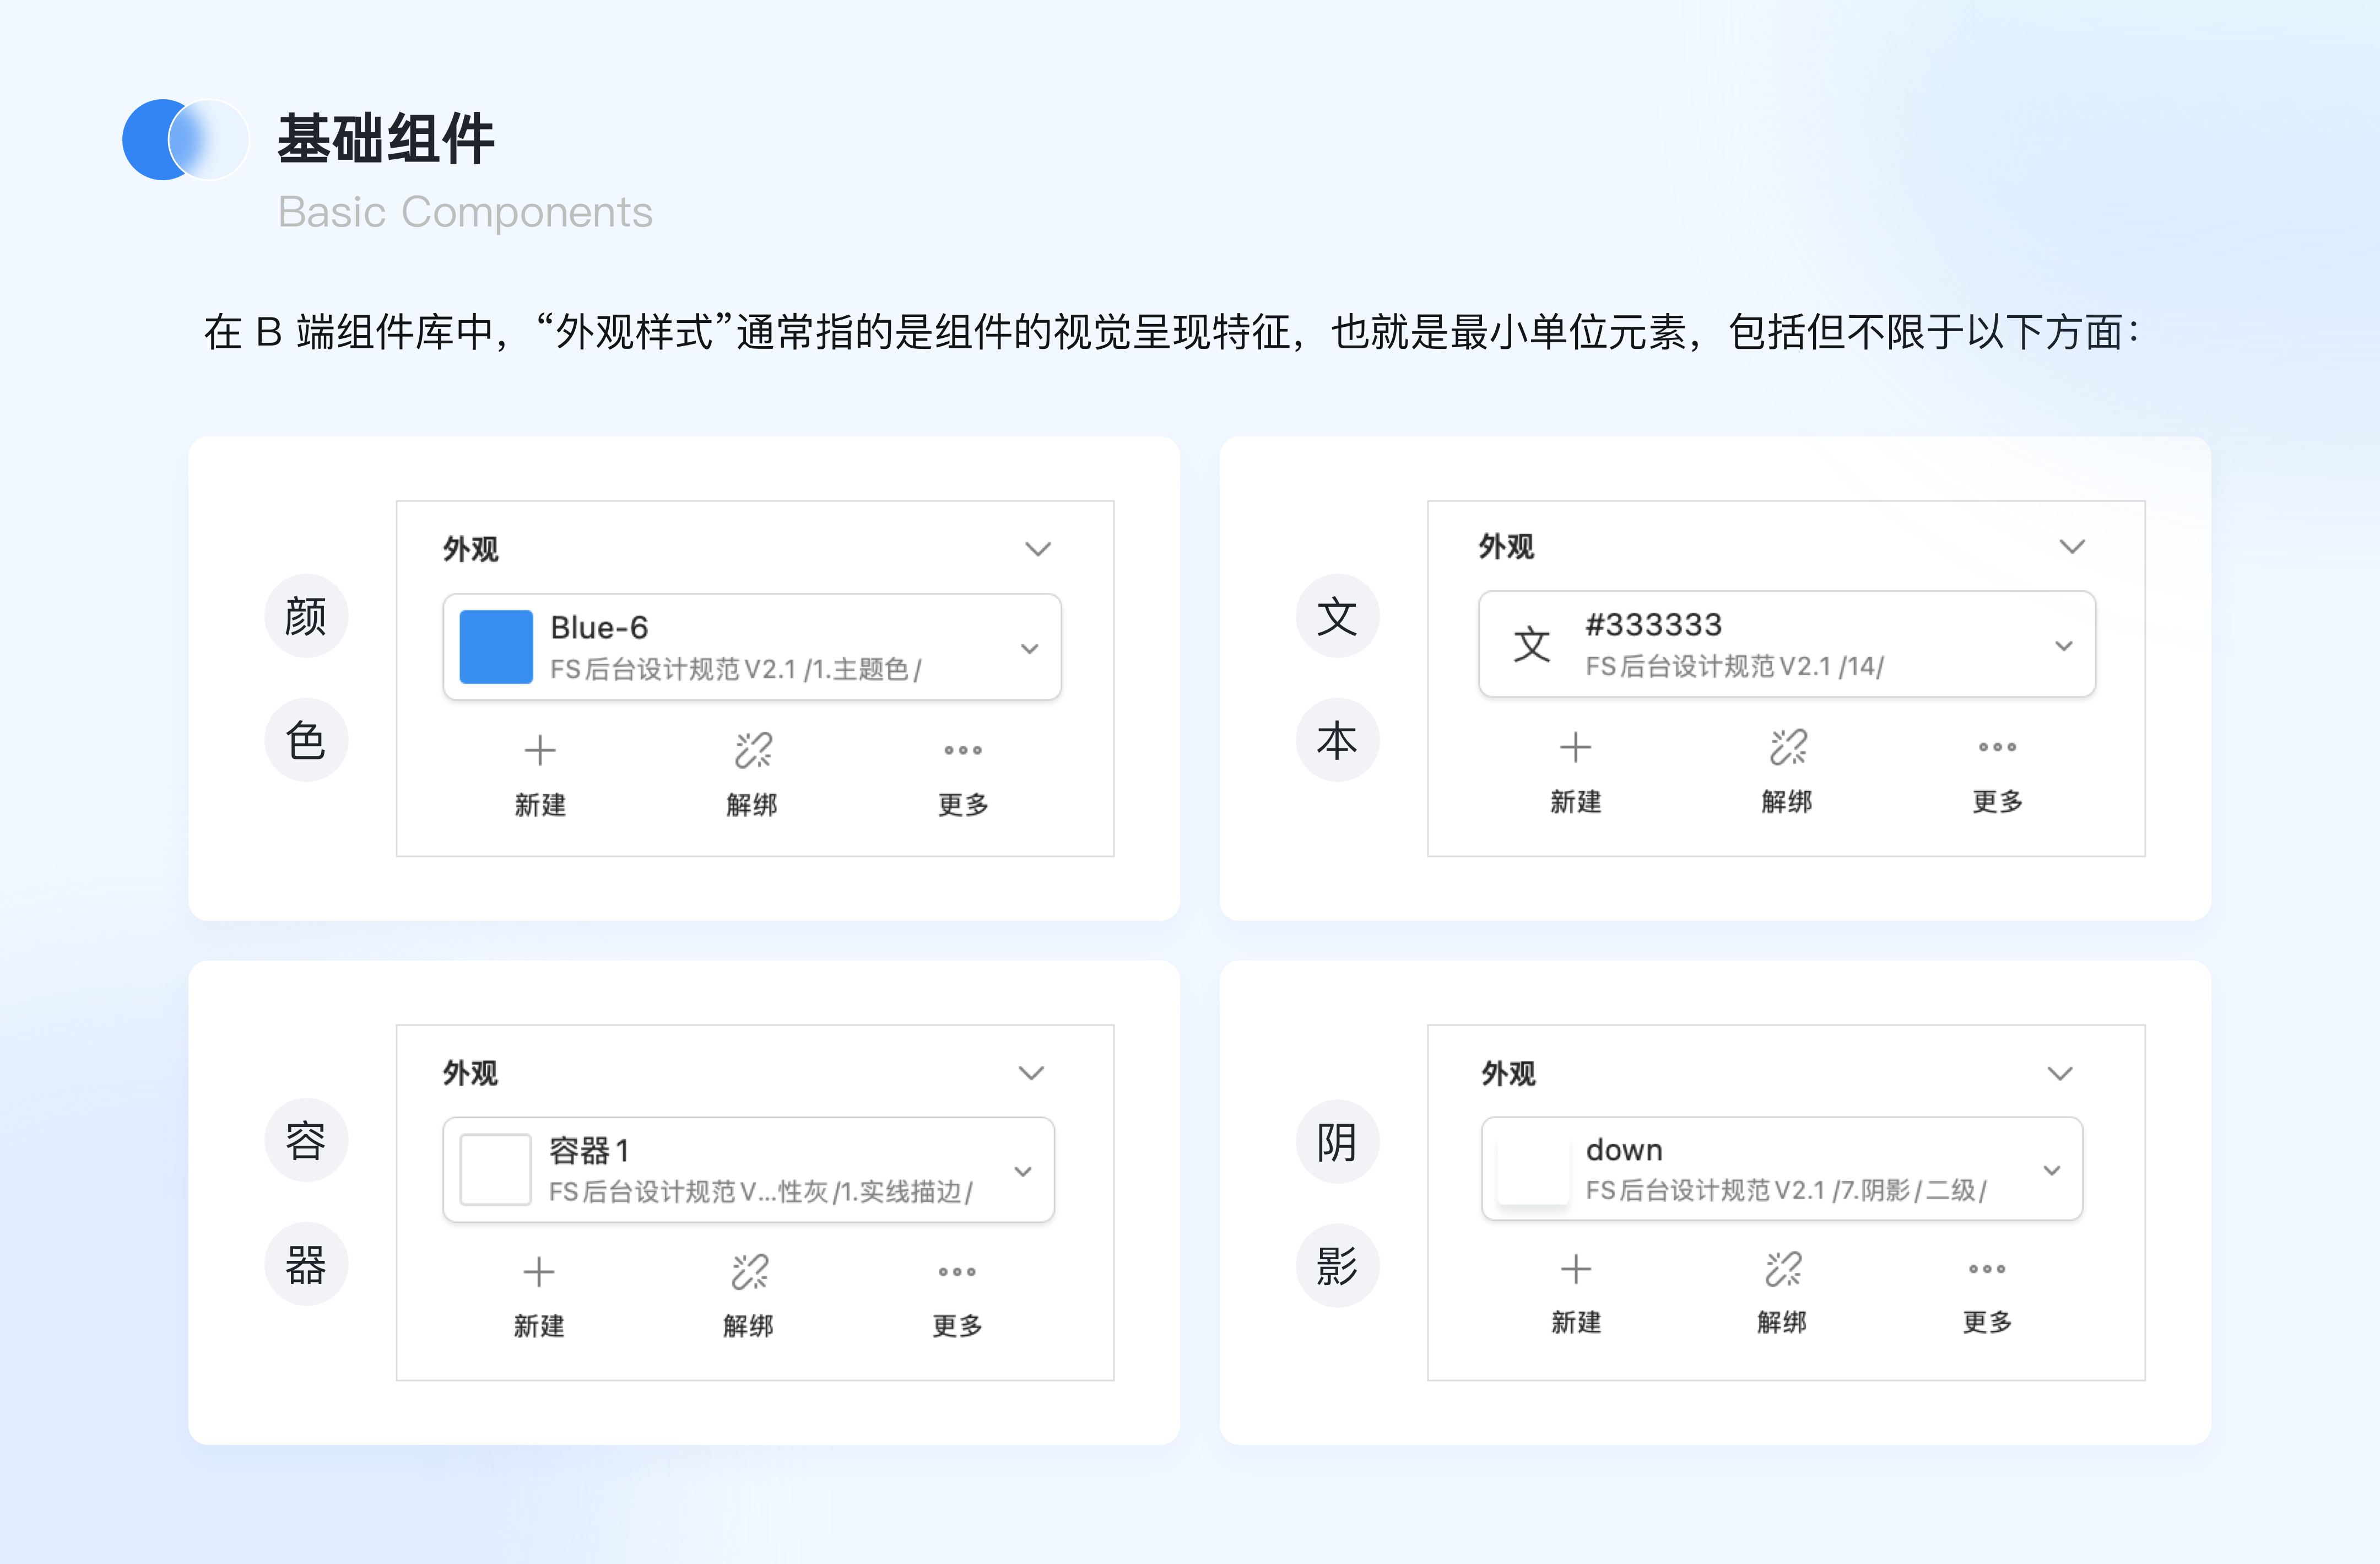2380x1564 pixels.
Task: Click the 新建 label in the #333333 panel
Action: click(x=1576, y=802)
